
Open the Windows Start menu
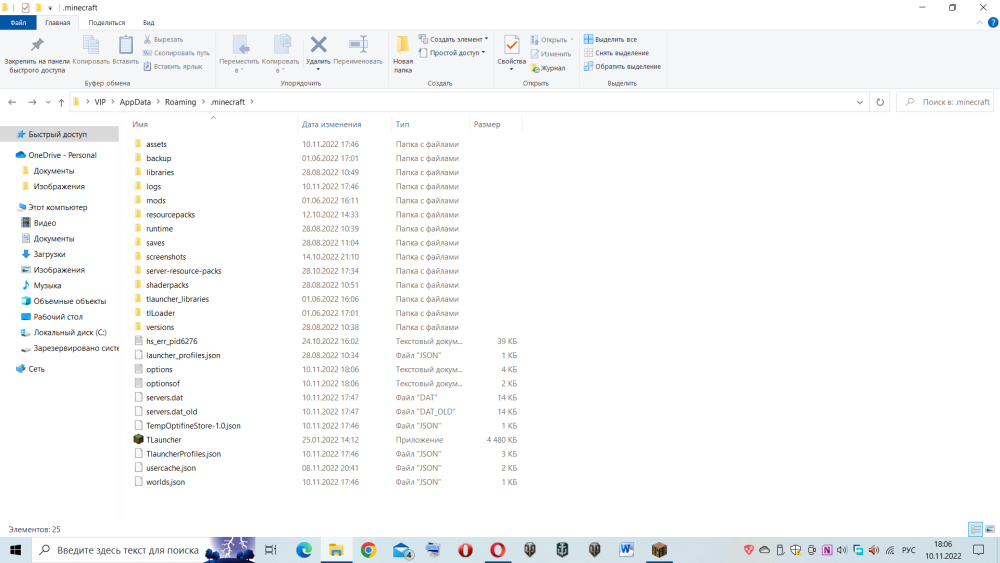15,550
